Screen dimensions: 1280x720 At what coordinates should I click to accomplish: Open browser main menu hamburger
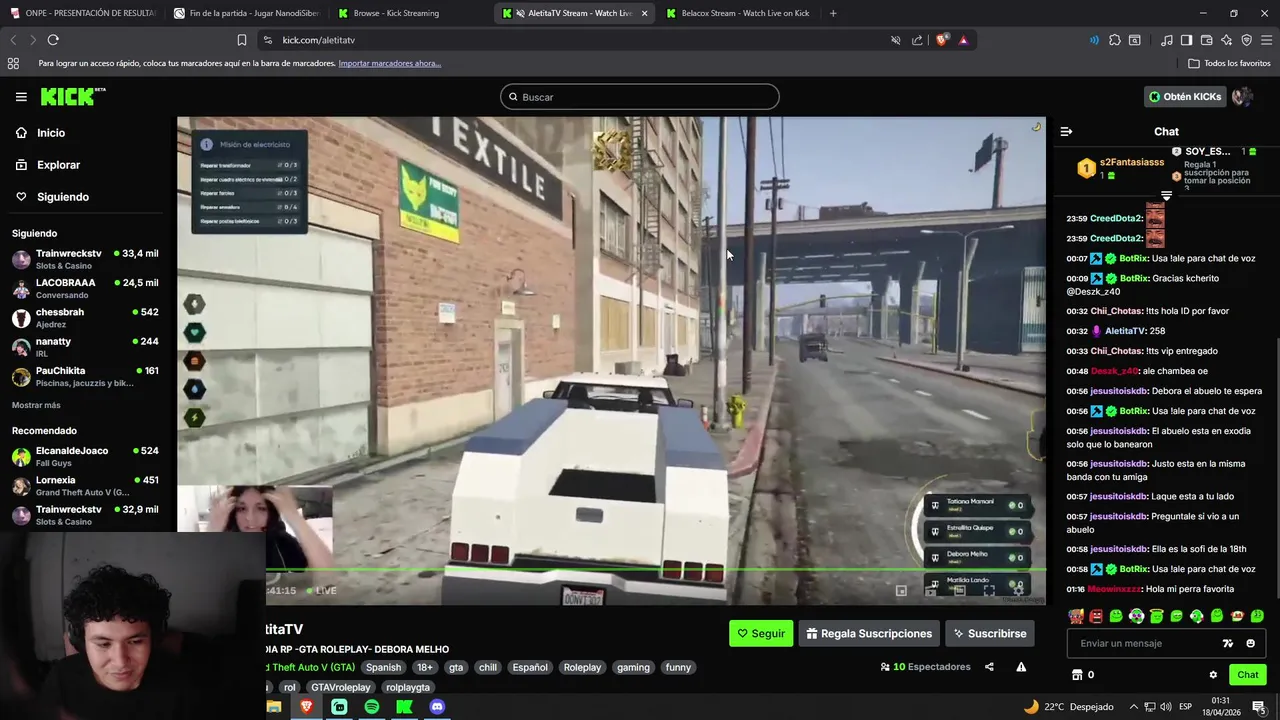click(x=1266, y=40)
